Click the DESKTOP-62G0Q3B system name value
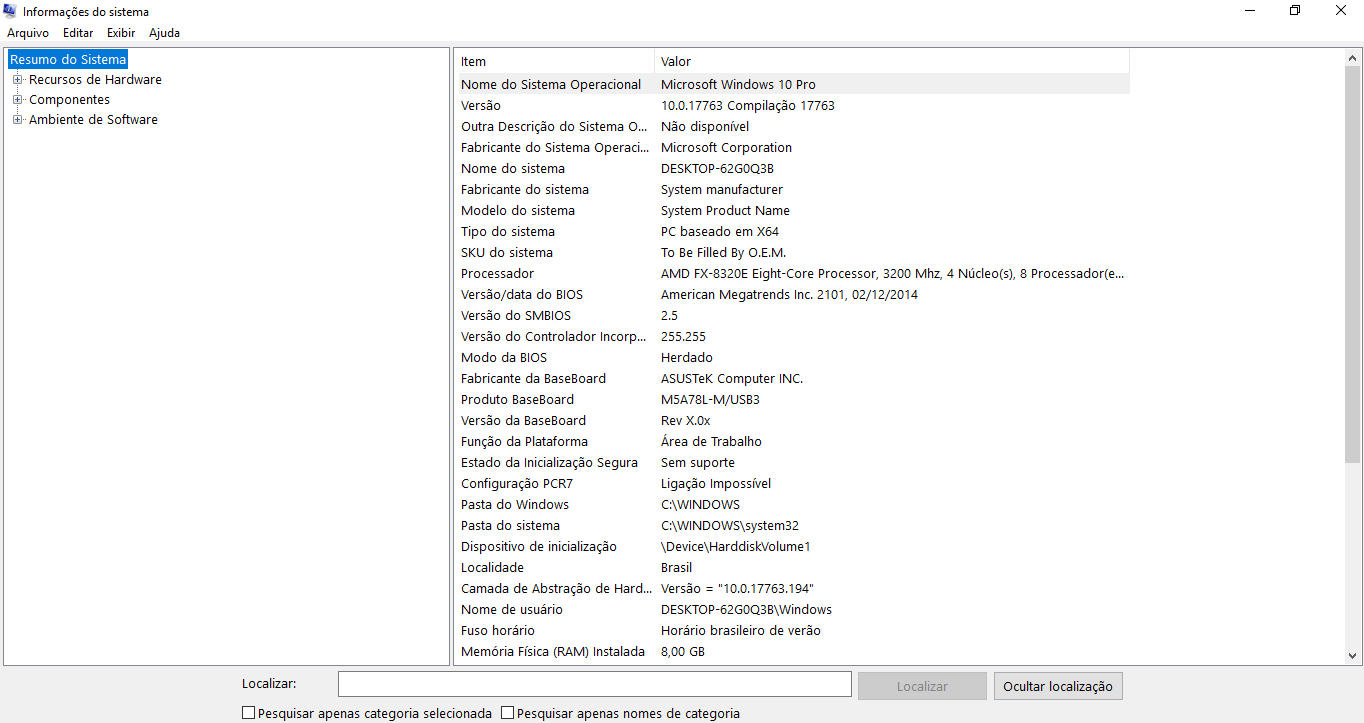Screen dimensions: 1364x723 [718, 169]
